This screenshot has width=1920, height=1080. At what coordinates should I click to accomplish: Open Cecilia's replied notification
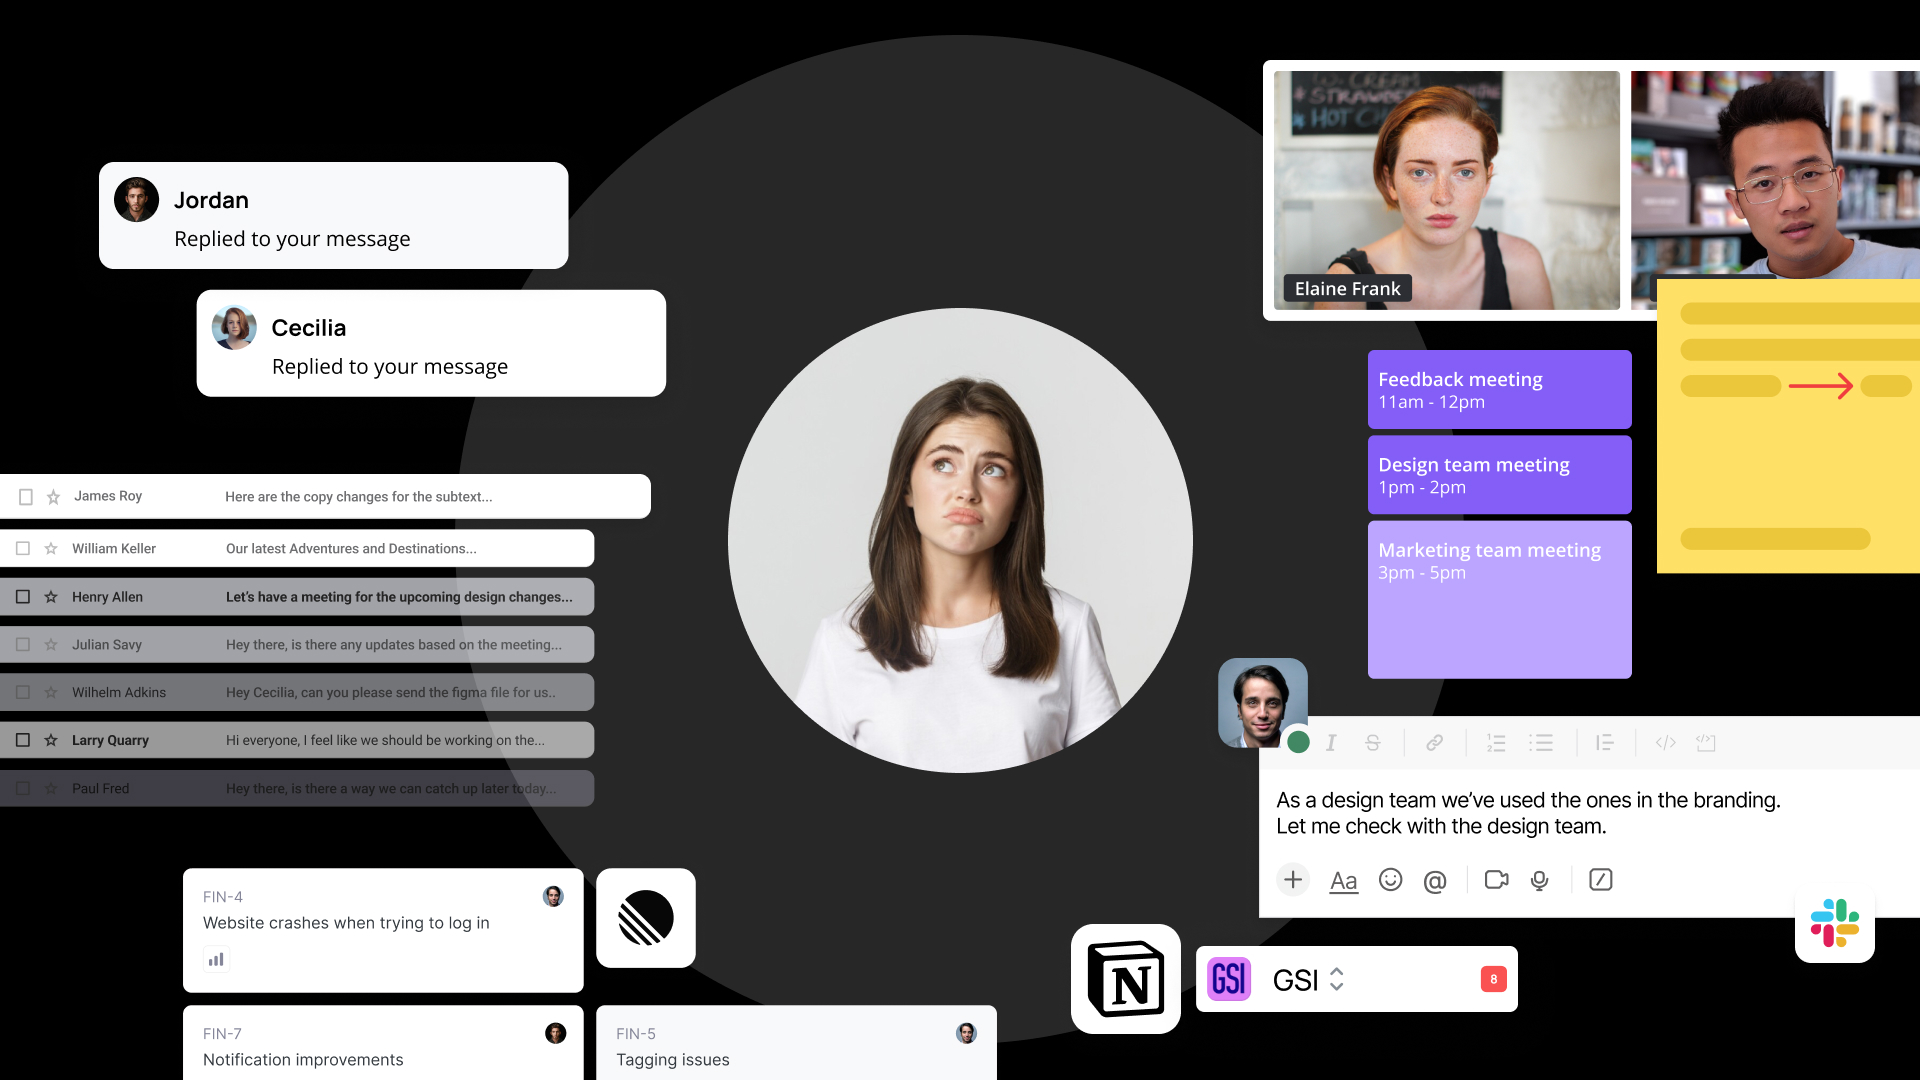(431, 343)
